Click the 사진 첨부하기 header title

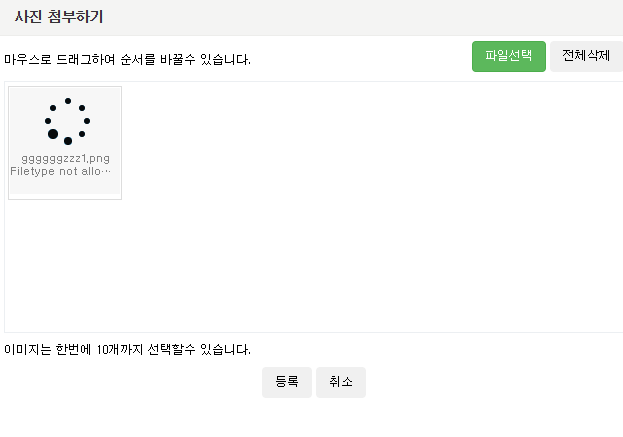tap(58, 17)
